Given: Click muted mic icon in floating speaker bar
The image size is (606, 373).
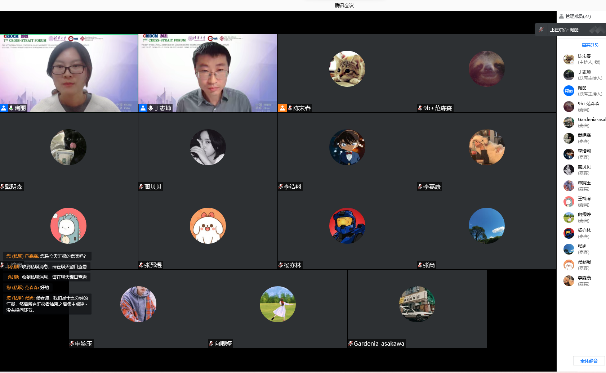Looking at the screenshot, I should coord(541,29).
